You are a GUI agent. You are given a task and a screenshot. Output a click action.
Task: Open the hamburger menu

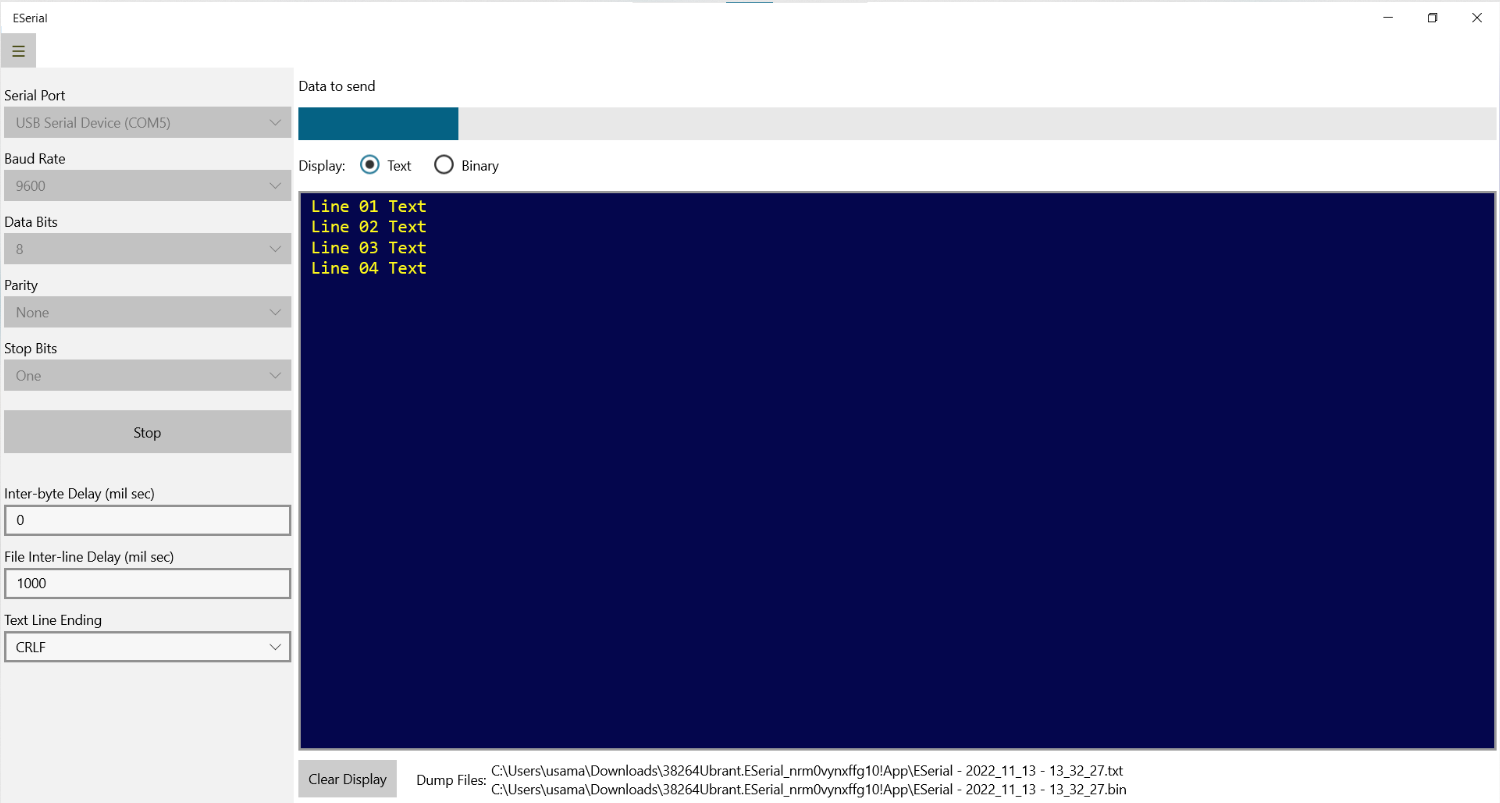tap(18, 50)
